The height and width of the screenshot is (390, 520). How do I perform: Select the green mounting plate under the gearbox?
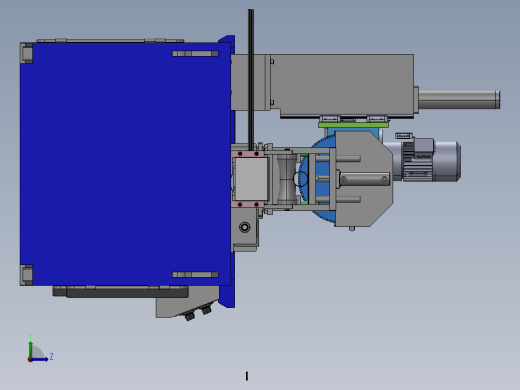[x=353, y=125]
